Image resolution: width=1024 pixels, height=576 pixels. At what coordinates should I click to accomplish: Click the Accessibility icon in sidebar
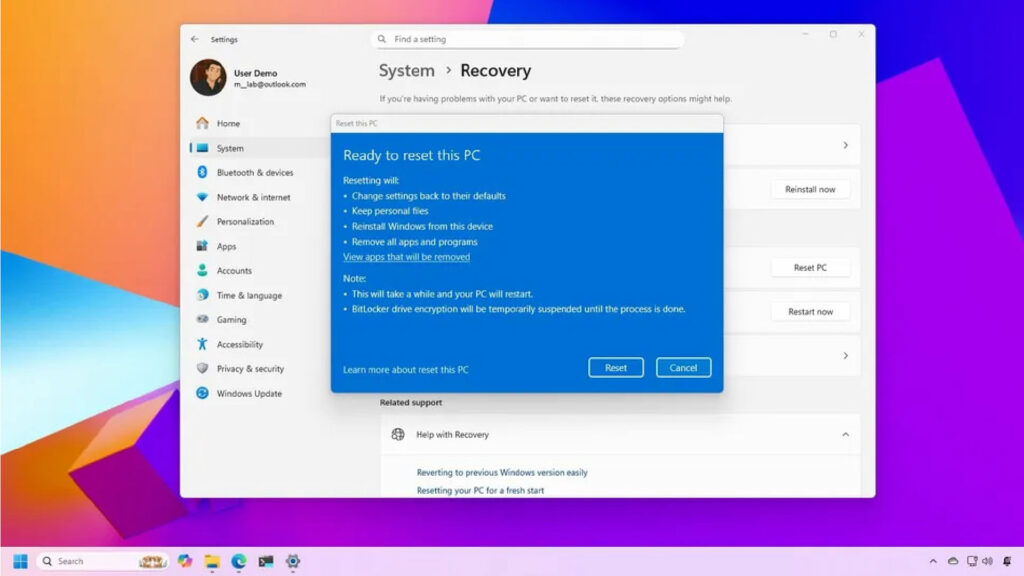point(202,344)
